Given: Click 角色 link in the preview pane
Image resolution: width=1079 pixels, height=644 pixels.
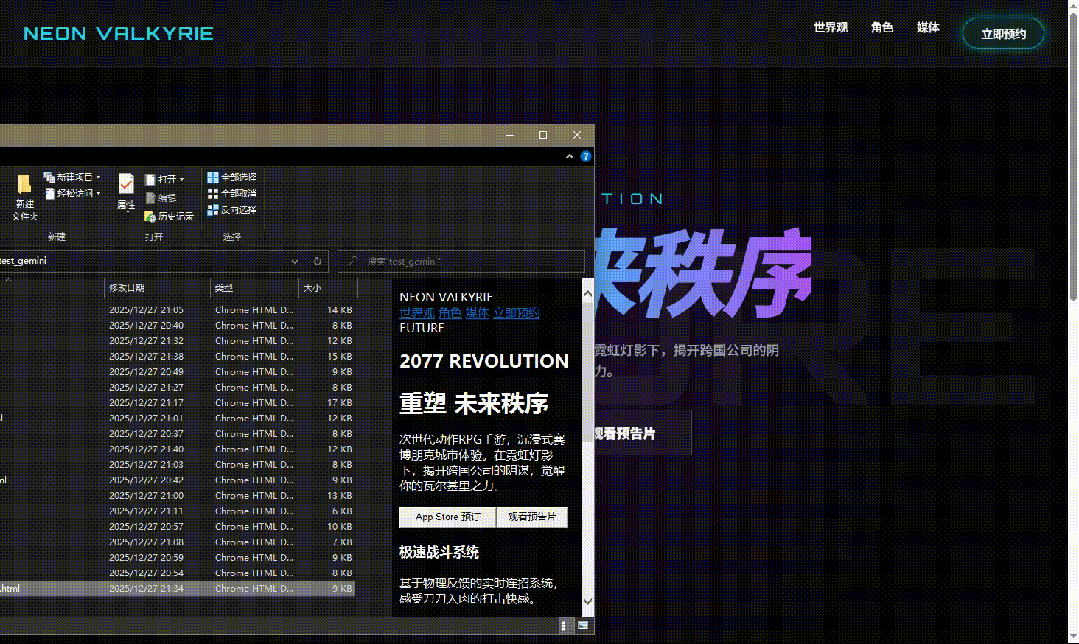Looking at the screenshot, I should 450,313.
